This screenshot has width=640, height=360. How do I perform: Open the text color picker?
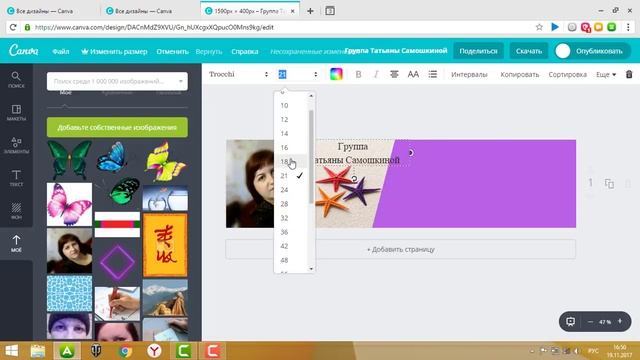(x=336, y=74)
